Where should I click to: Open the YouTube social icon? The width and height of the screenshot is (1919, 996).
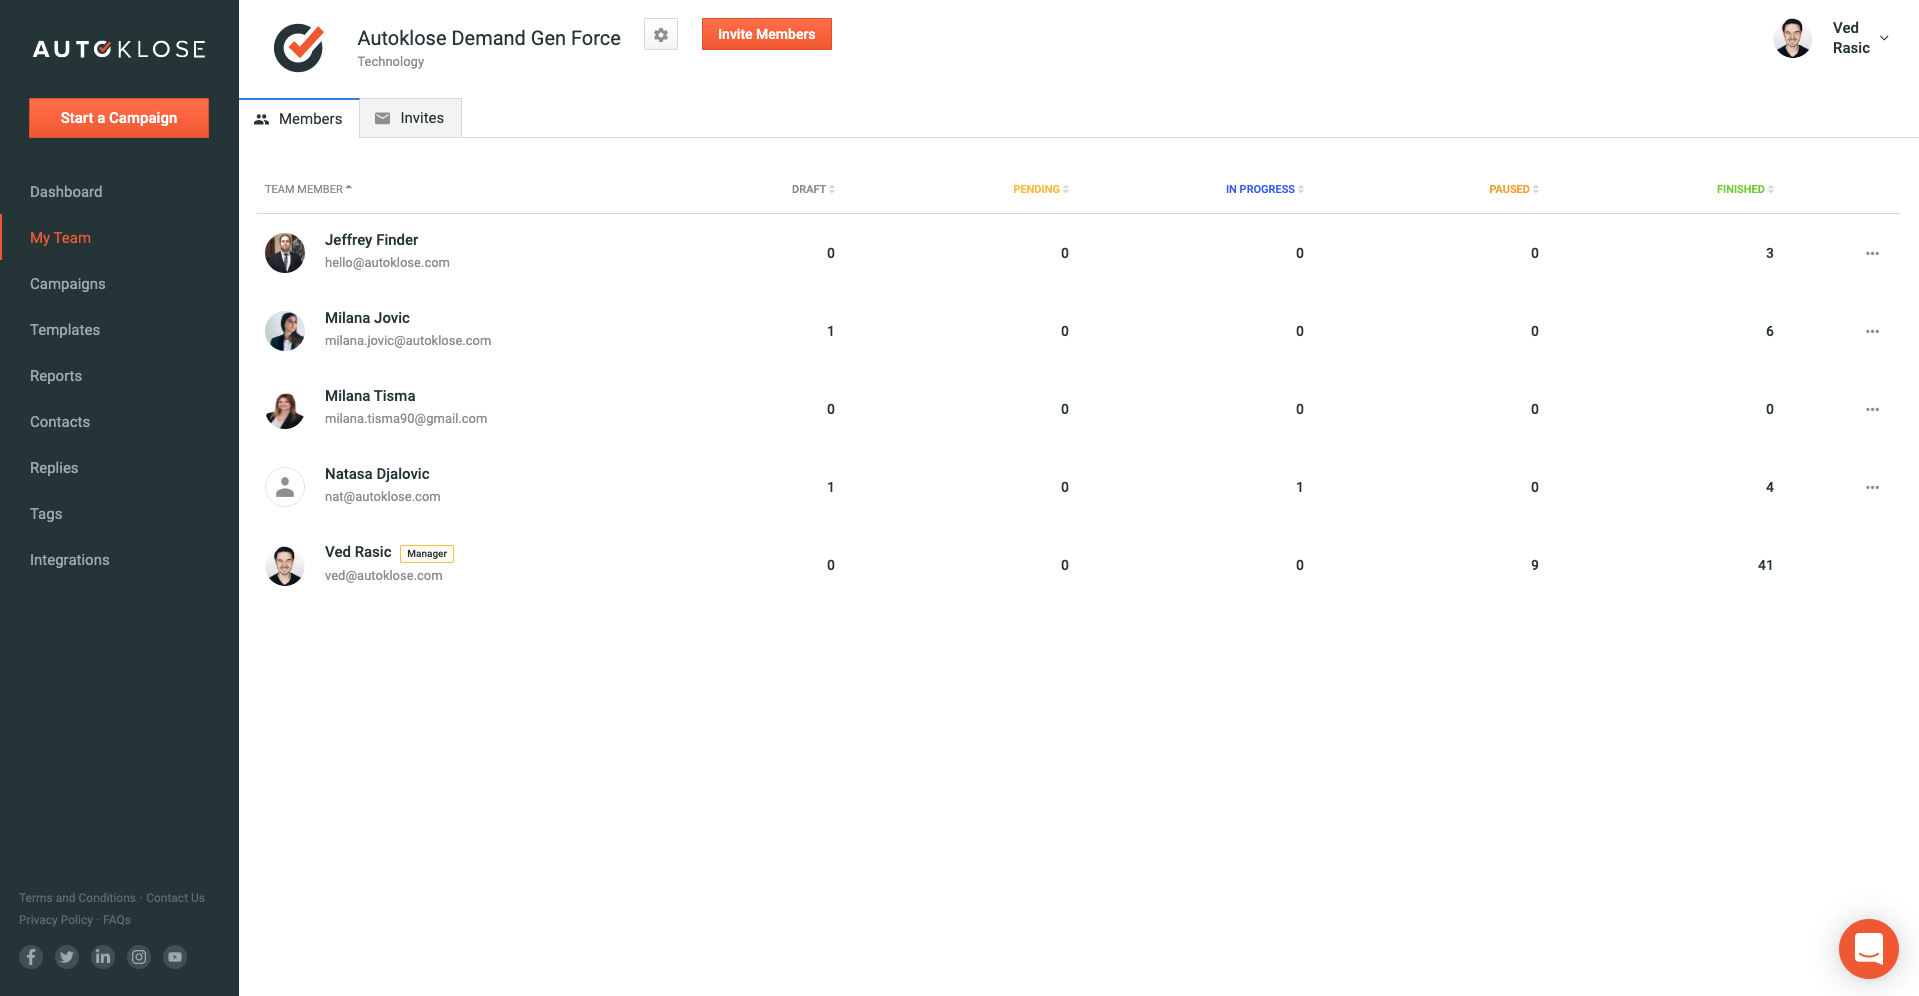coord(175,957)
